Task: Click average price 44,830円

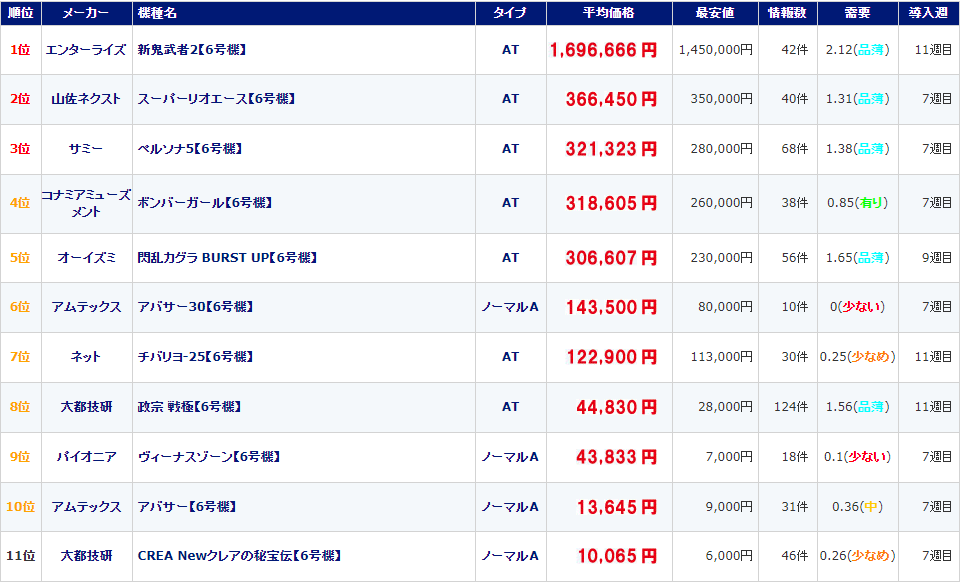Action: (617, 407)
